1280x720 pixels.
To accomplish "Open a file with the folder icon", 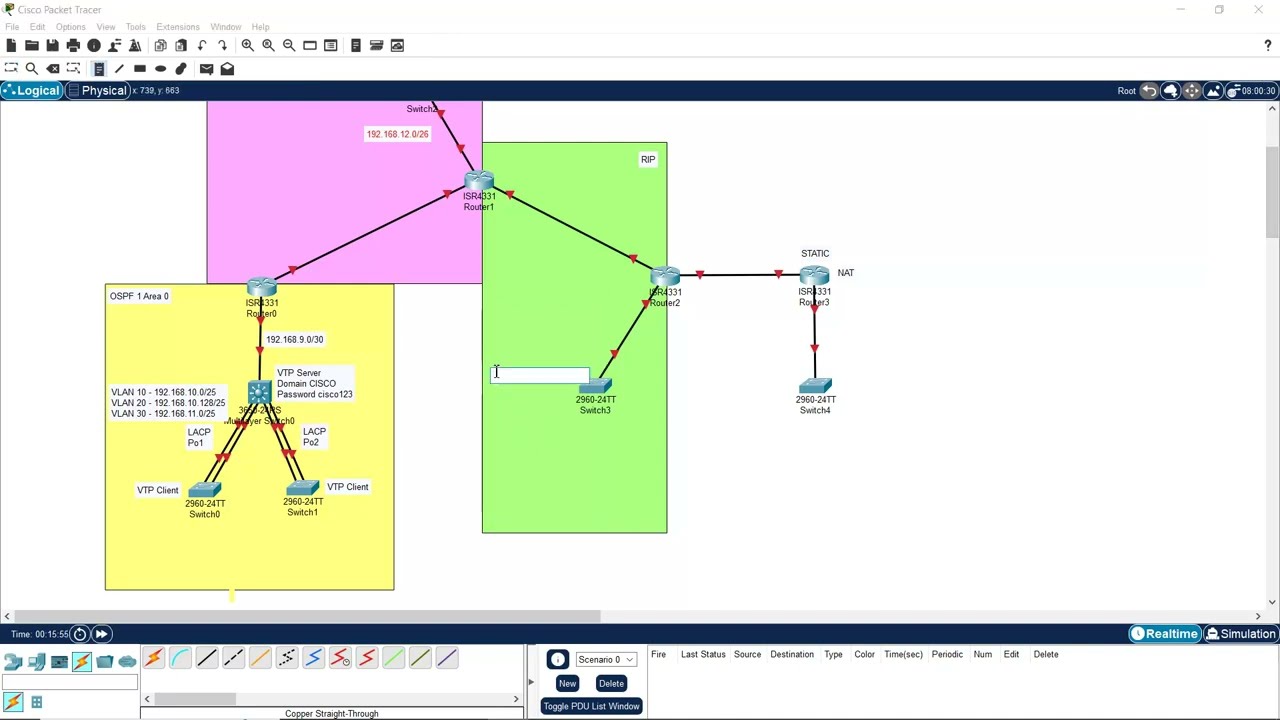I will (x=32, y=45).
